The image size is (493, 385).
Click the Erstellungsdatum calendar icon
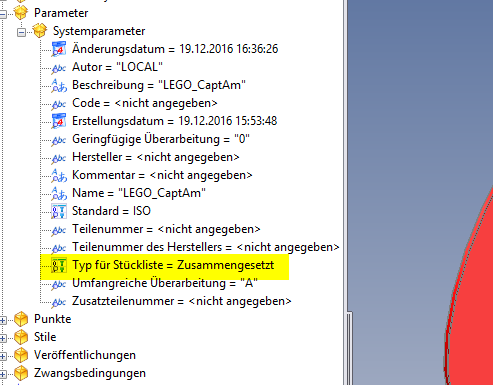coord(59,121)
